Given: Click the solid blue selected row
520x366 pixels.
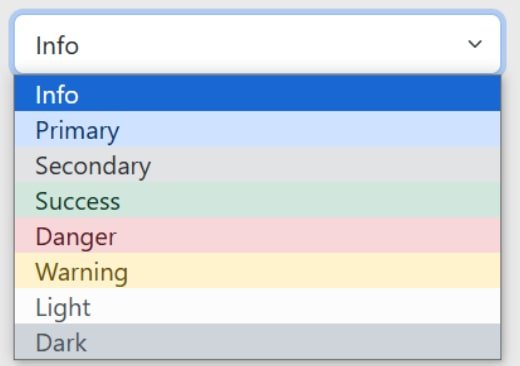Looking at the screenshot, I should click(x=257, y=93).
